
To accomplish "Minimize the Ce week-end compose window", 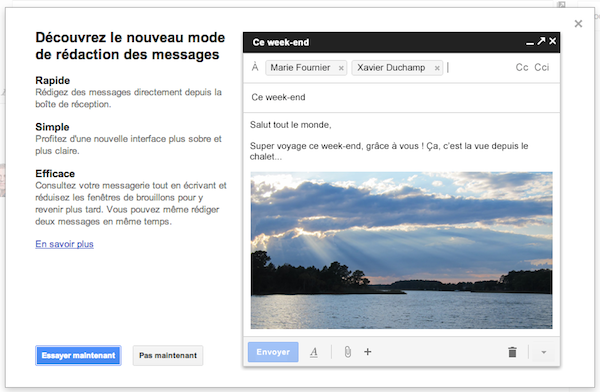I will click(530, 44).
